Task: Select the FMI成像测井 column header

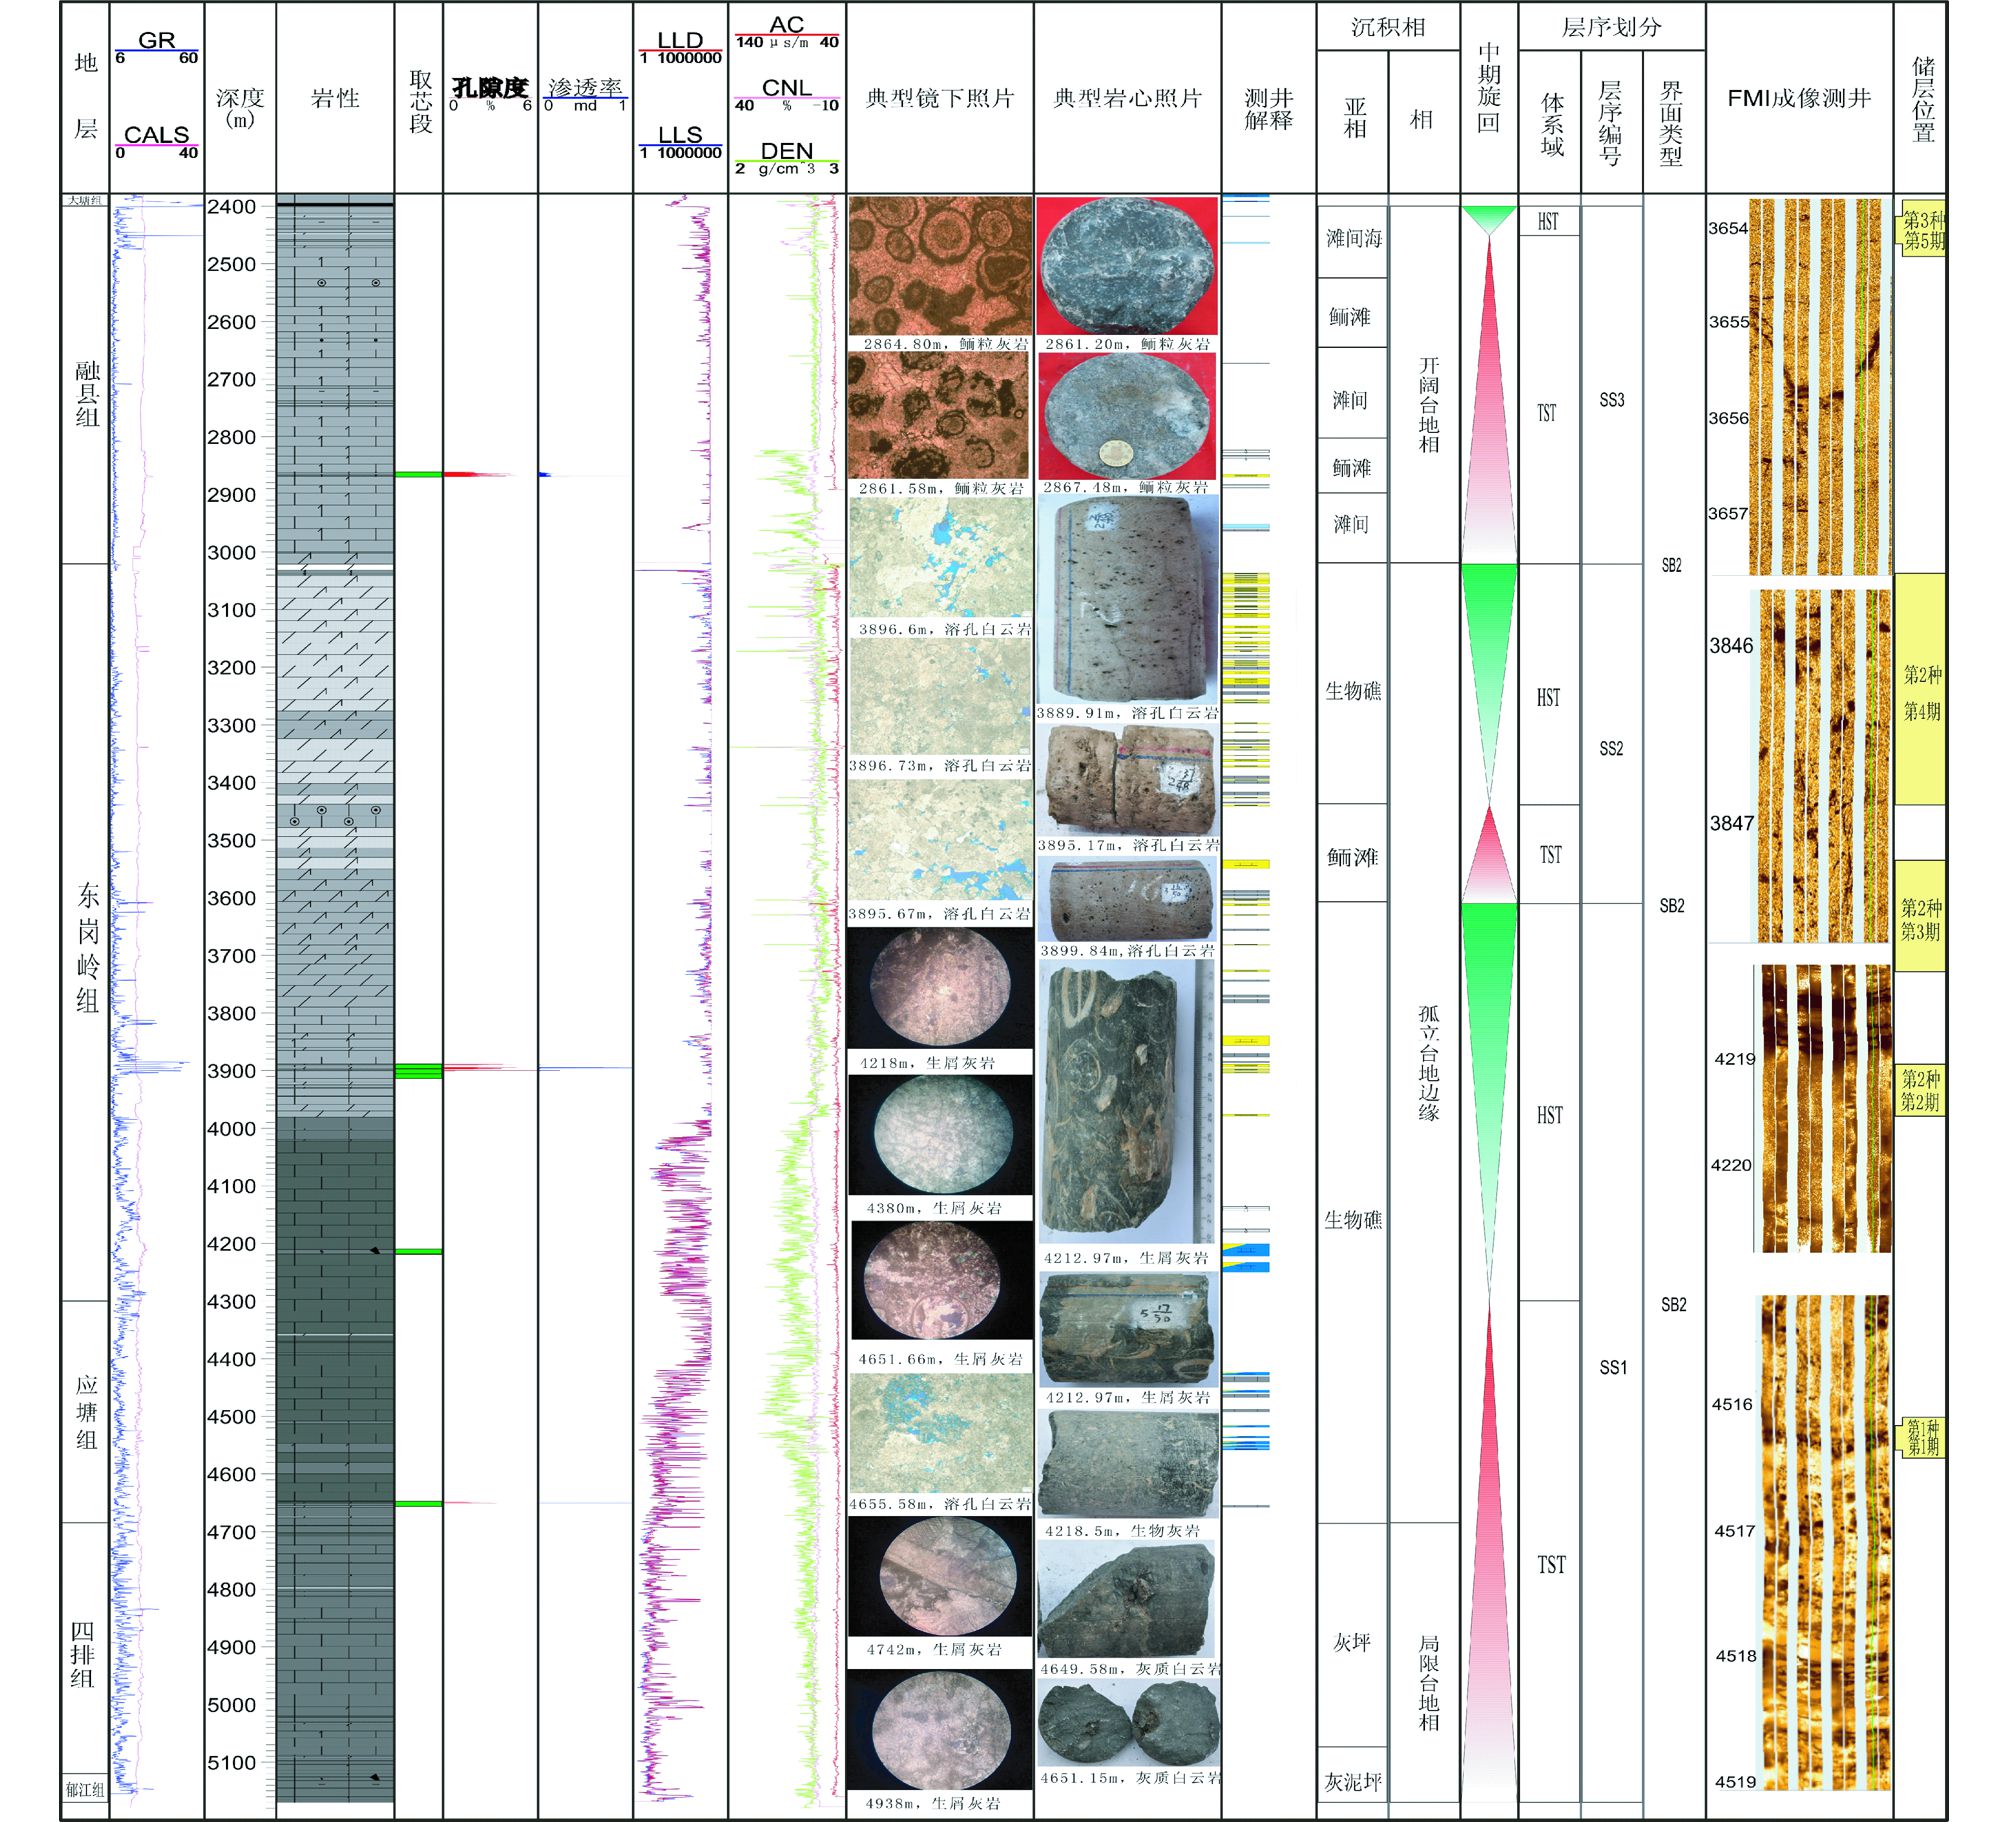Action: point(1798,98)
